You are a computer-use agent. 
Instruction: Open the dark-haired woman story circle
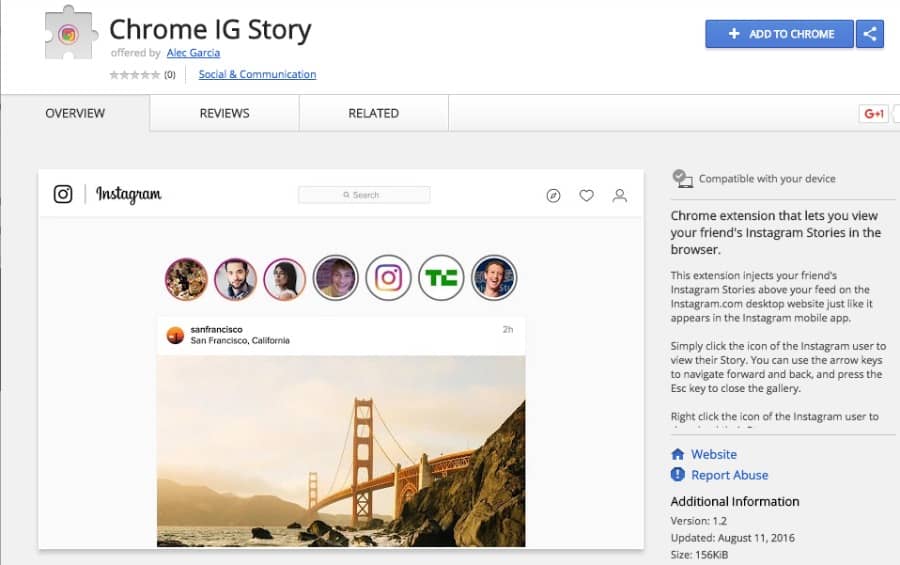(285, 279)
